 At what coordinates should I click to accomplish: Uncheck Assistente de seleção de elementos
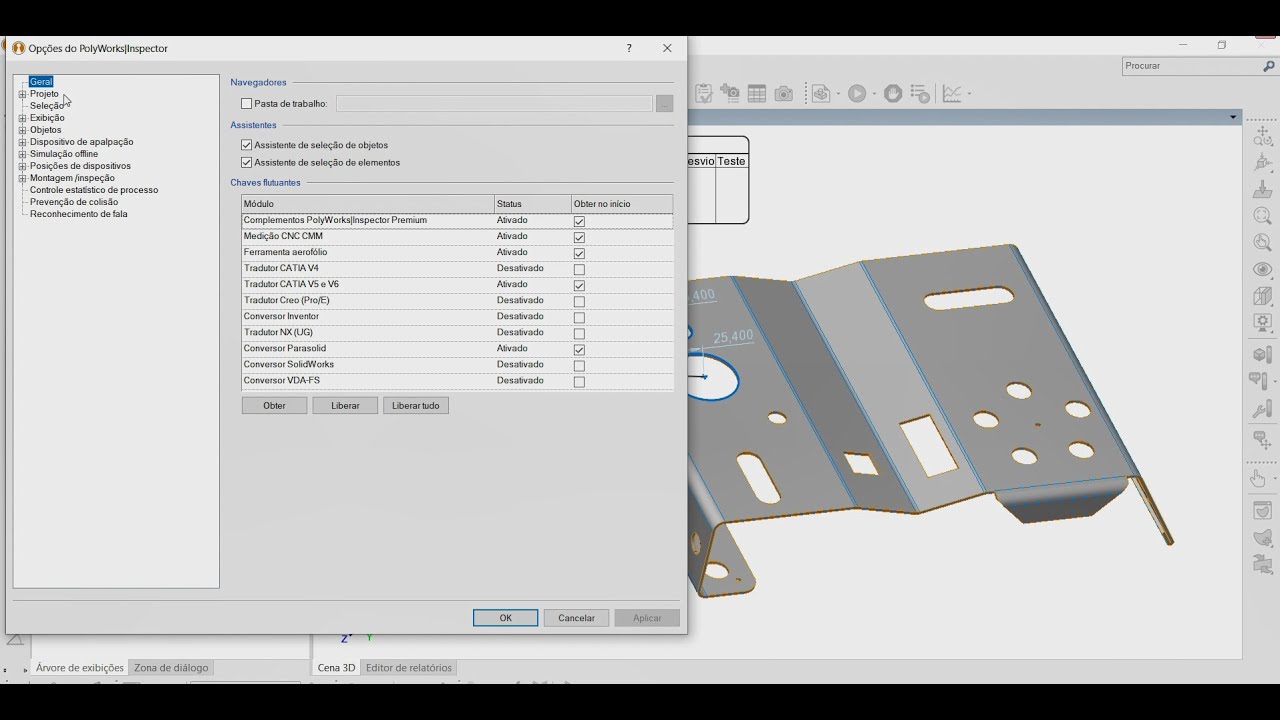tap(247, 162)
